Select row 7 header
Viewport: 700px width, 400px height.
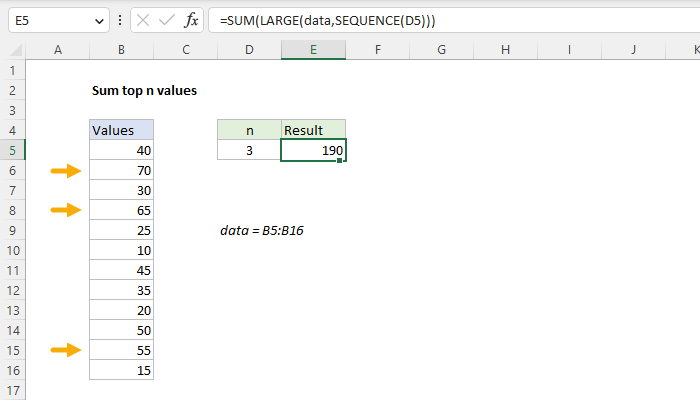pyautogui.click(x=12, y=191)
